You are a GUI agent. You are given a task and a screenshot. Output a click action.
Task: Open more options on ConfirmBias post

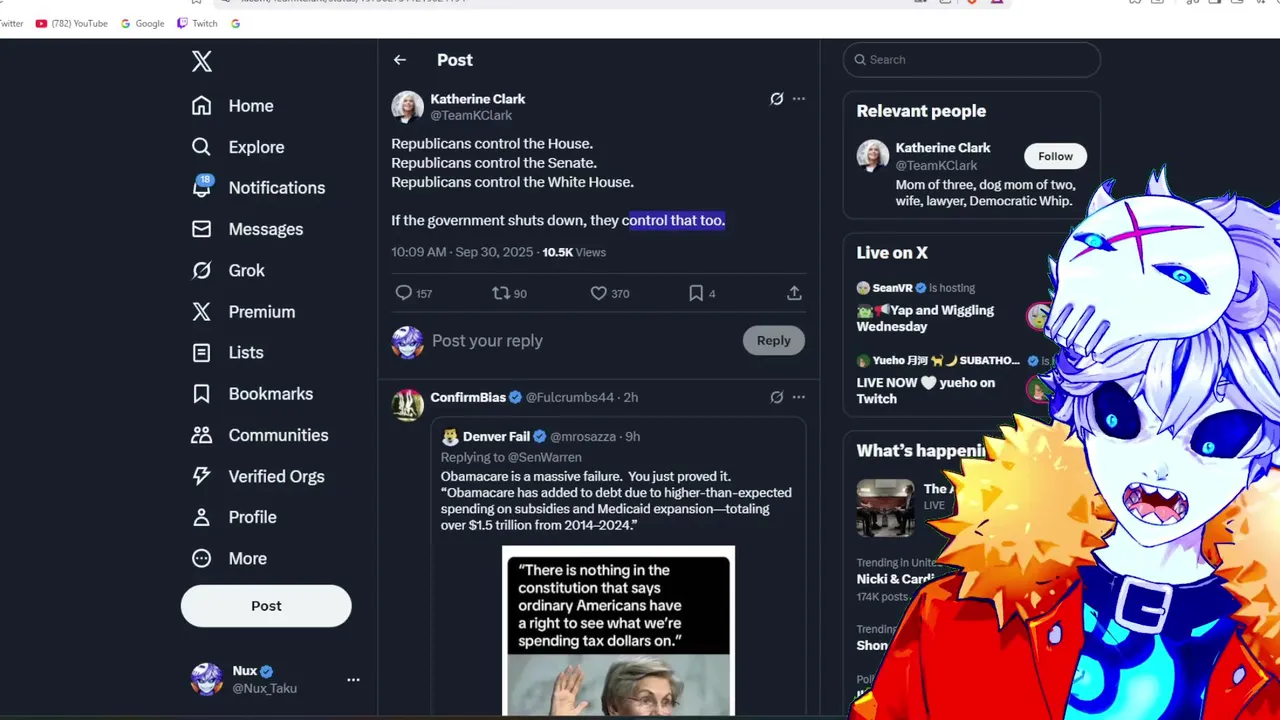pos(799,397)
